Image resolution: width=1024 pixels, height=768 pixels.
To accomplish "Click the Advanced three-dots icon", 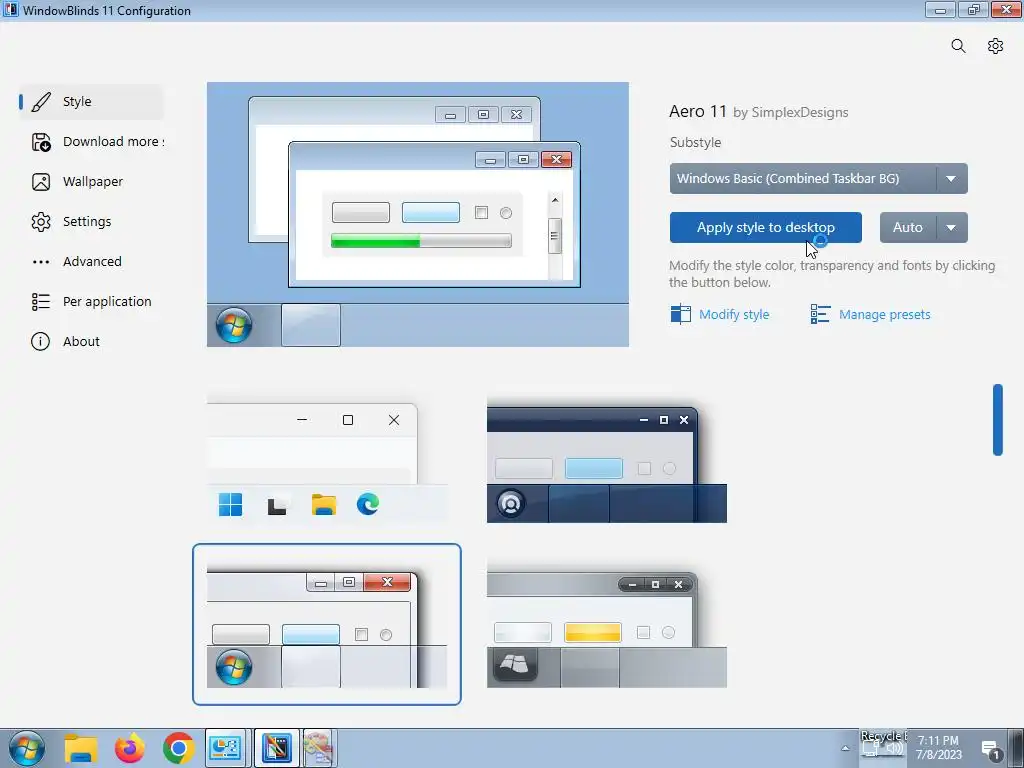I will coord(40,262).
